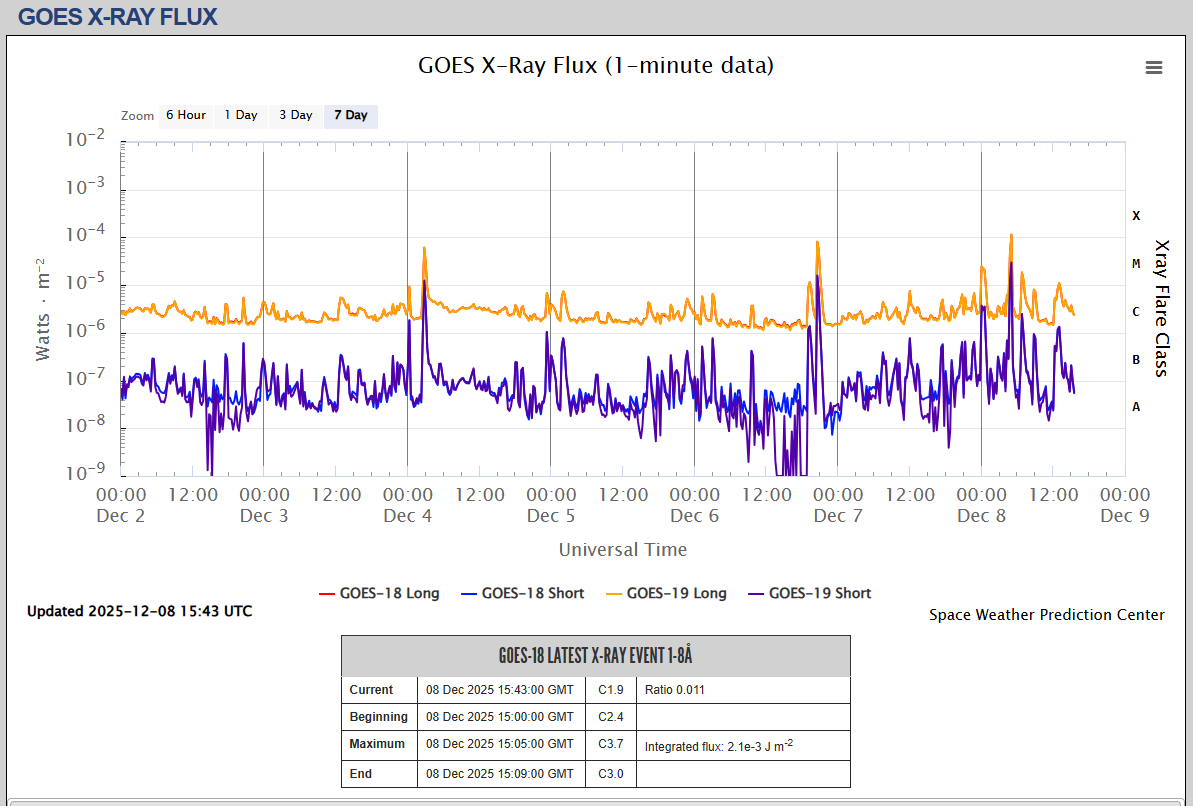Hide the GOES-19 Short series
The width and height of the screenshot is (1193, 806).
pyautogui.click(x=808, y=593)
